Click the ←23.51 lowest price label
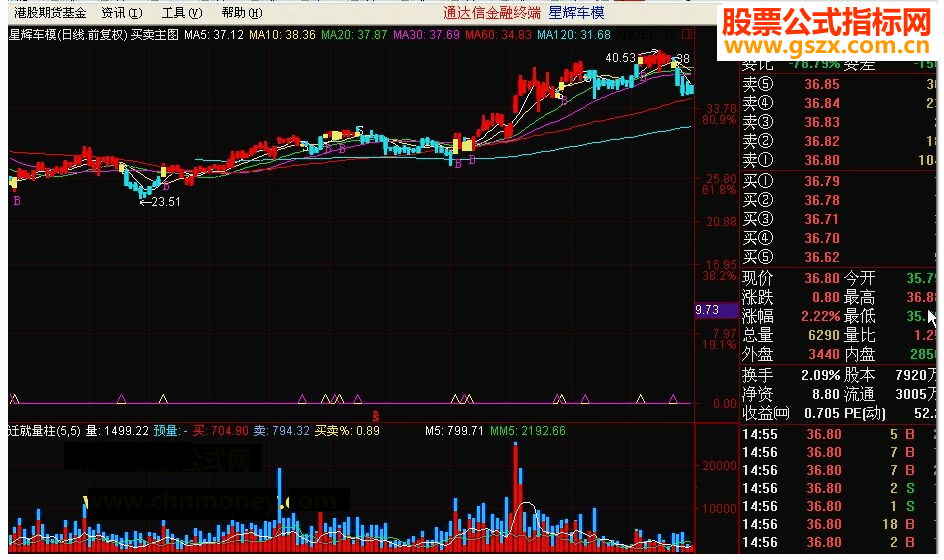 pyautogui.click(x=160, y=202)
